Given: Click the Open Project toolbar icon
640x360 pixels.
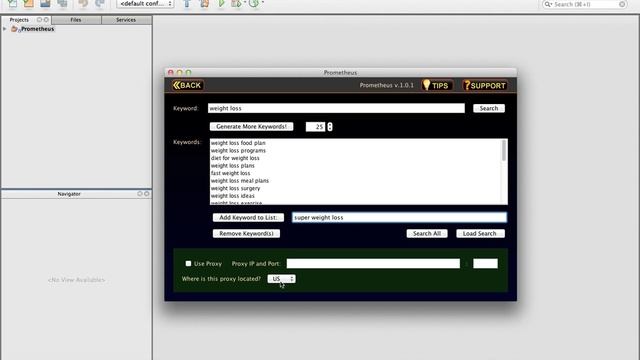Looking at the screenshot, I should tap(45, 4).
